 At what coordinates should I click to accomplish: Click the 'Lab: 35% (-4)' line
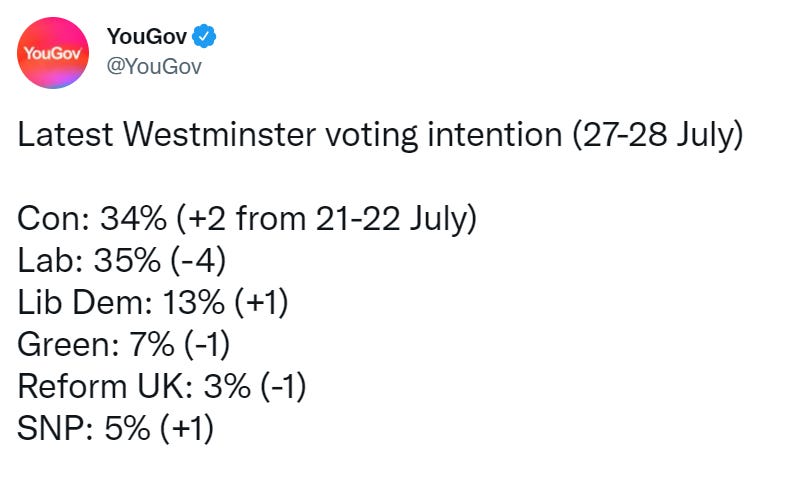coord(122,261)
